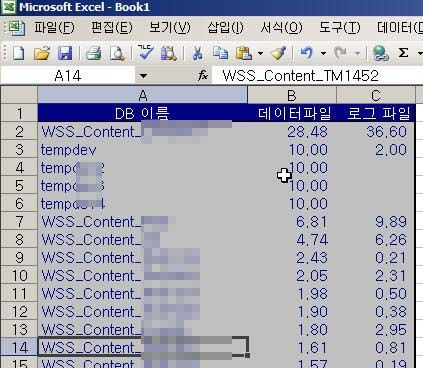Click the Copy icon
This screenshot has height=368, width=423.
pos(220,53)
